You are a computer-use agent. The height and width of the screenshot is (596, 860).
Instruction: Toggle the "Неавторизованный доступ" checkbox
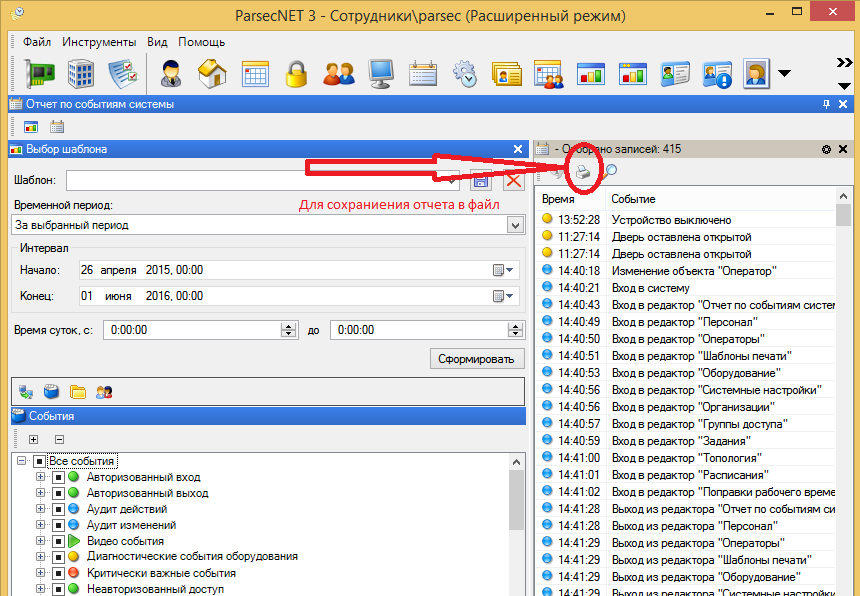coord(59,589)
